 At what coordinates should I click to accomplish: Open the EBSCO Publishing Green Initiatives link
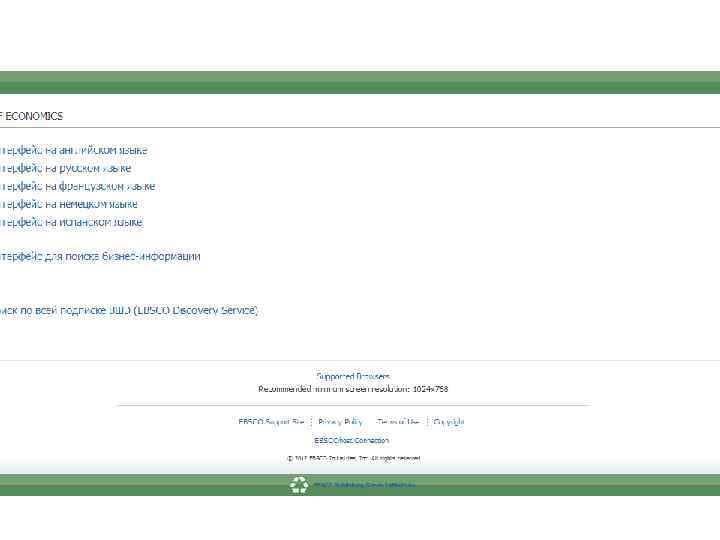click(x=365, y=485)
